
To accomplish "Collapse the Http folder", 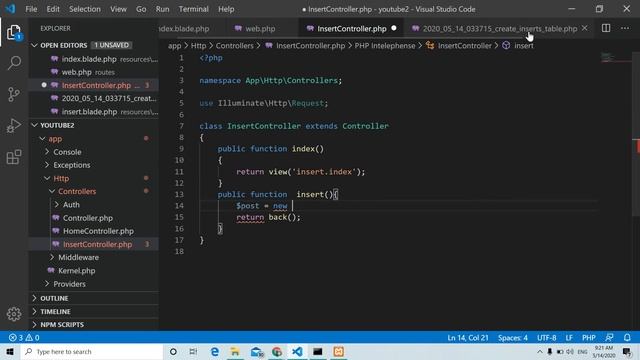I will (47, 178).
